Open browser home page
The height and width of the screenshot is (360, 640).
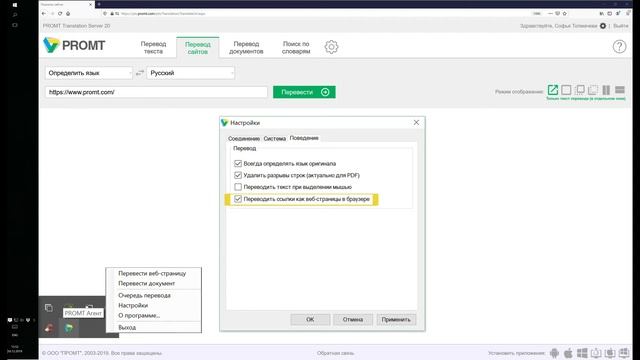(68, 13)
